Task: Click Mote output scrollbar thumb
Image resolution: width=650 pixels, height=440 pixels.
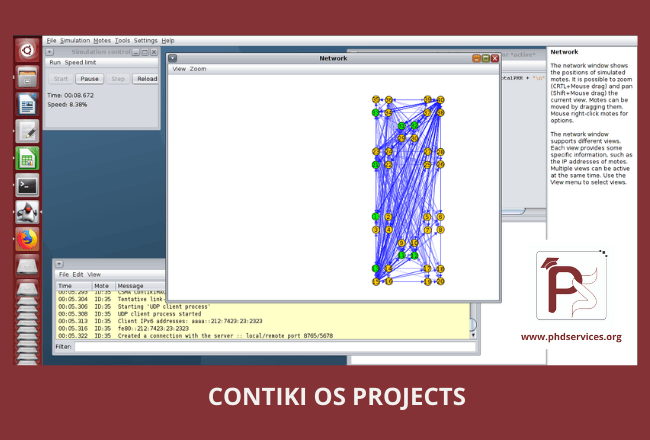Action: tap(473, 324)
